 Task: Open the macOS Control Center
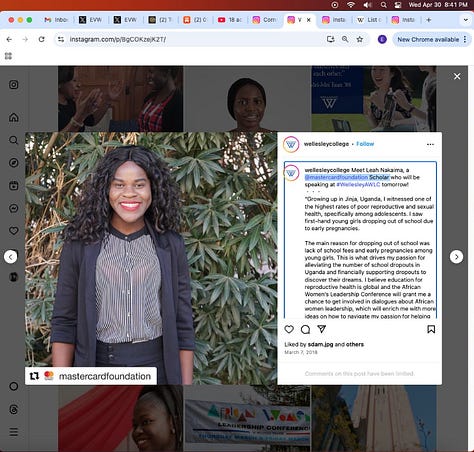click(x=398, y=5)
